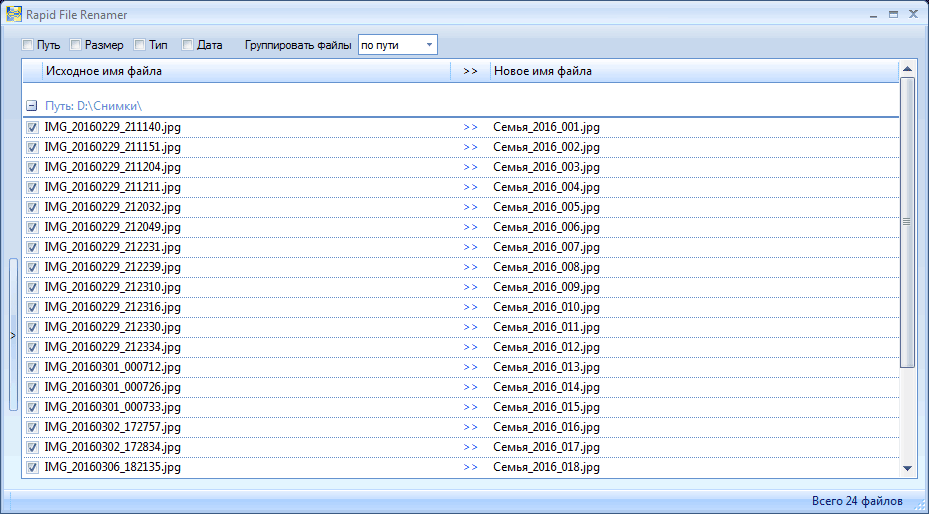Select the Семья_2016_013.jpg new name entry

coord(546,367)
